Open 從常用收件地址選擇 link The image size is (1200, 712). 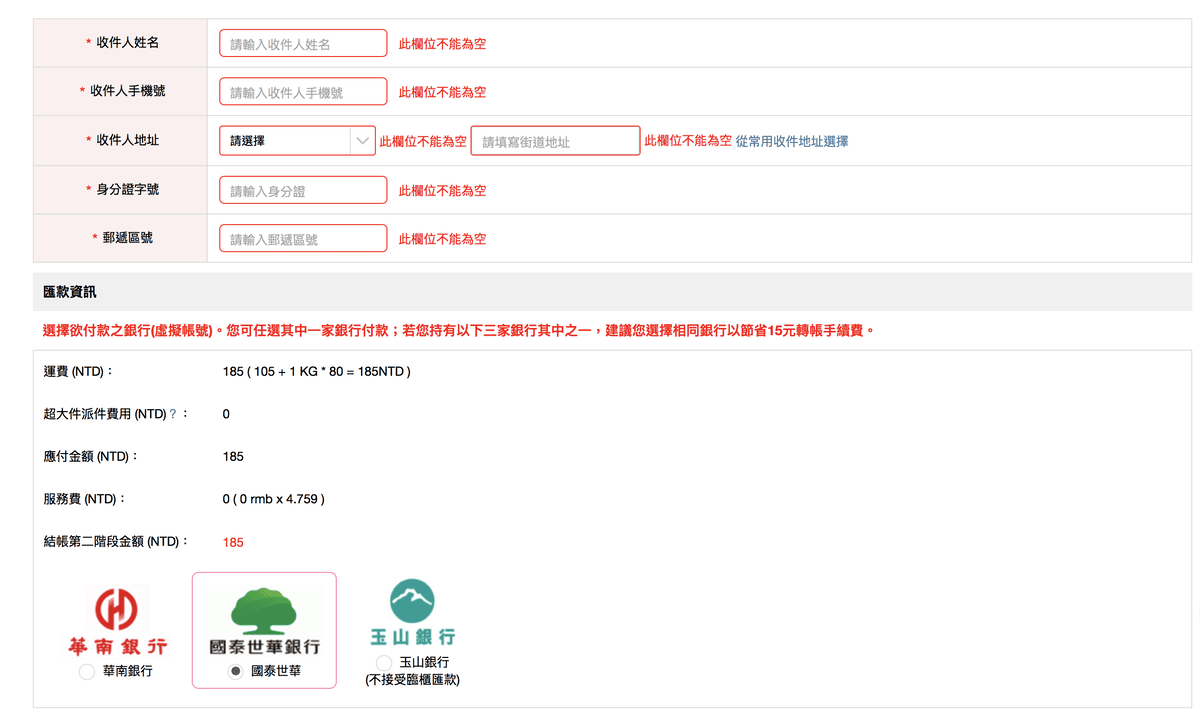792,142
